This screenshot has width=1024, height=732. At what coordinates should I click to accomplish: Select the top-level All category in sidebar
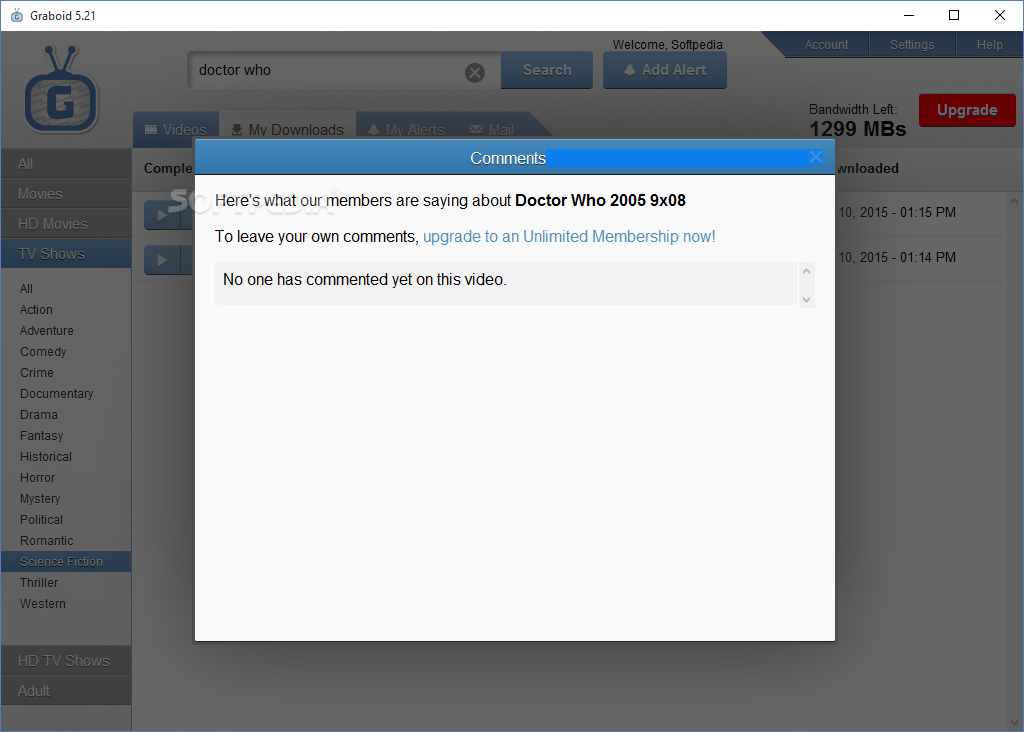[66, 164]
